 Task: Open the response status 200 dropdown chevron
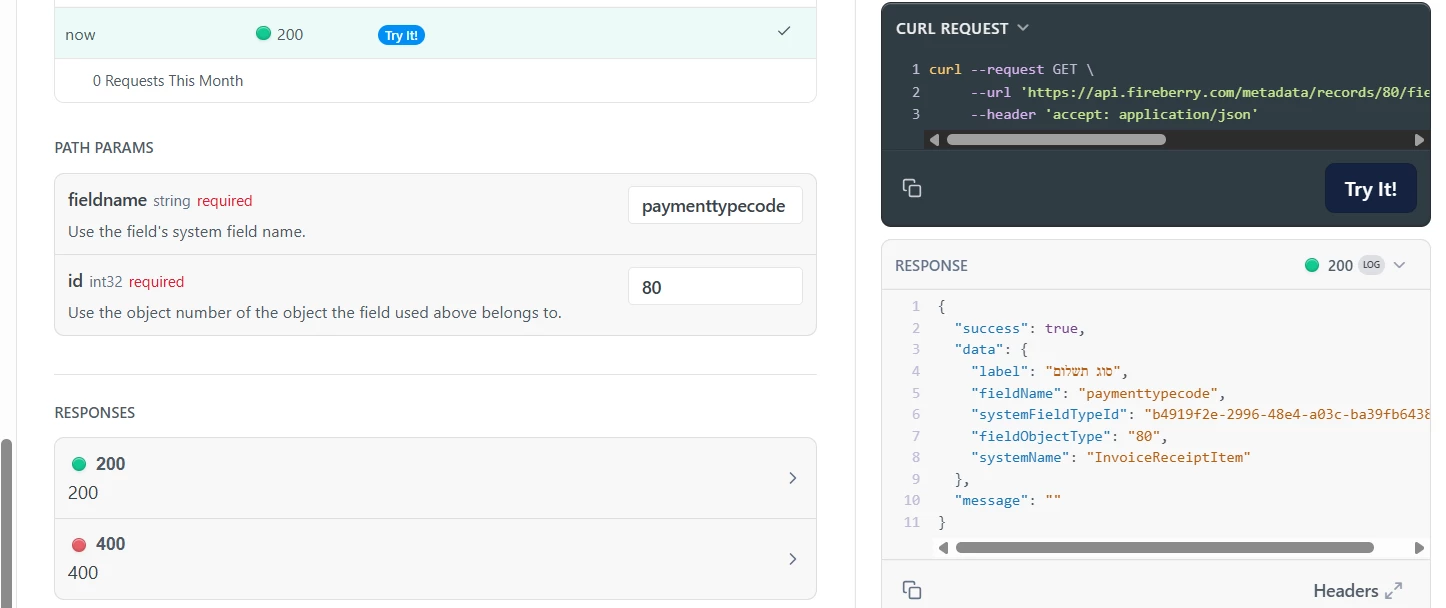click(1399, 265)
